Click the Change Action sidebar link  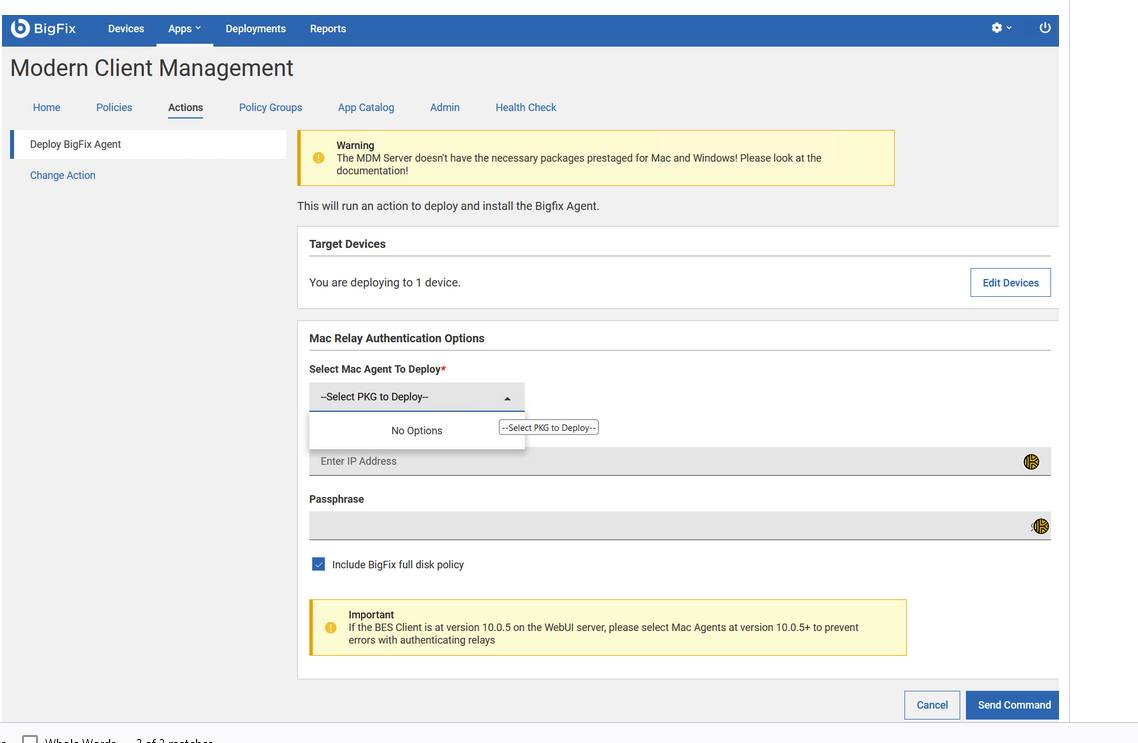click(x=63, y=176)
